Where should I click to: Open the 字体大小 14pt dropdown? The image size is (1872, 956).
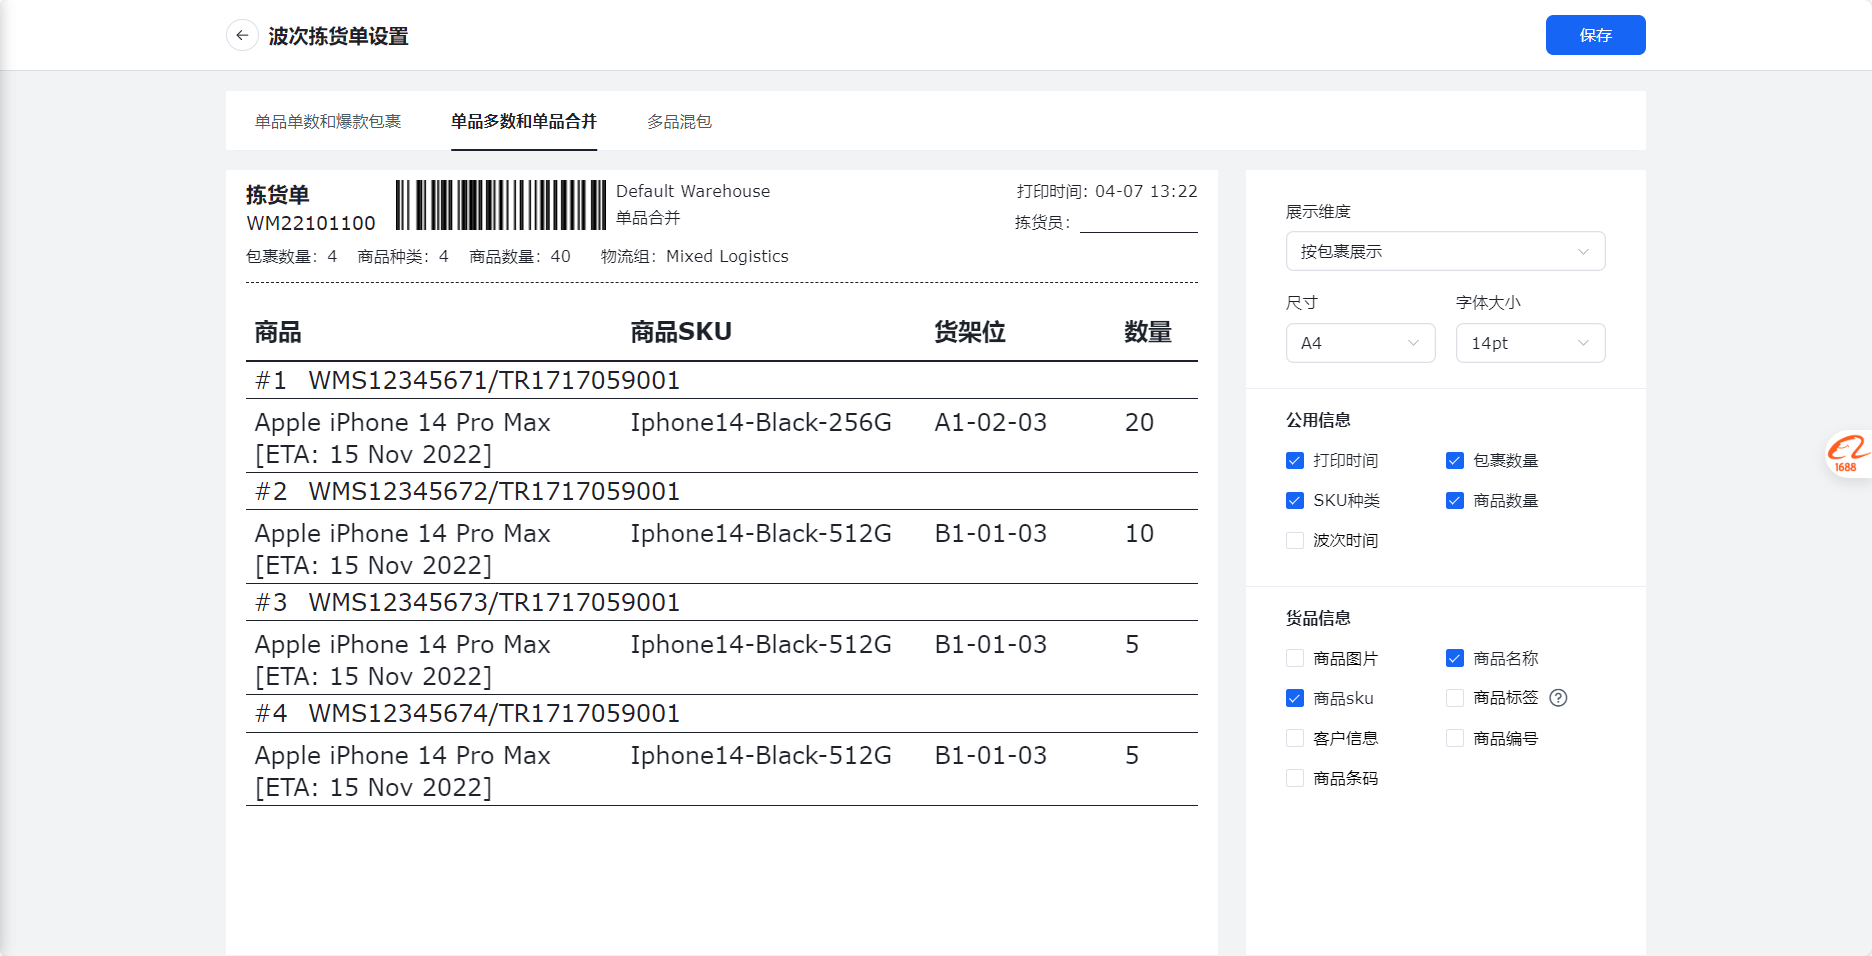click(1530, 343)
